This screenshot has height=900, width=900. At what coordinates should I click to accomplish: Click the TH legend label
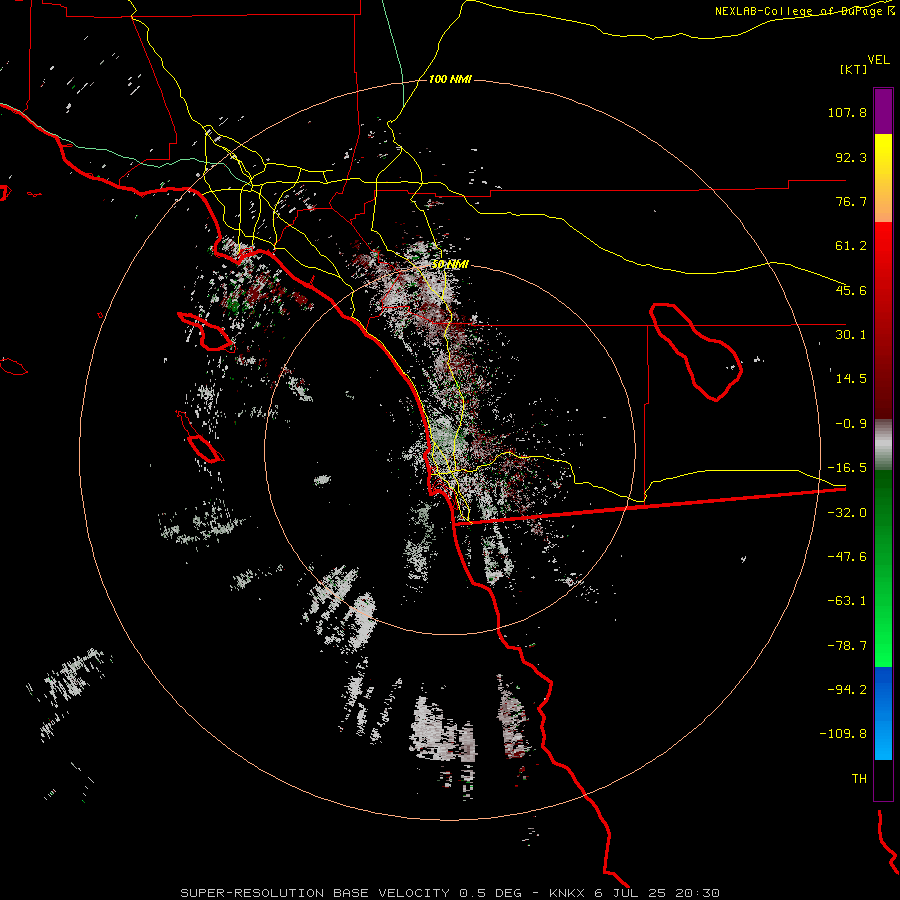(x=859, y=779)
